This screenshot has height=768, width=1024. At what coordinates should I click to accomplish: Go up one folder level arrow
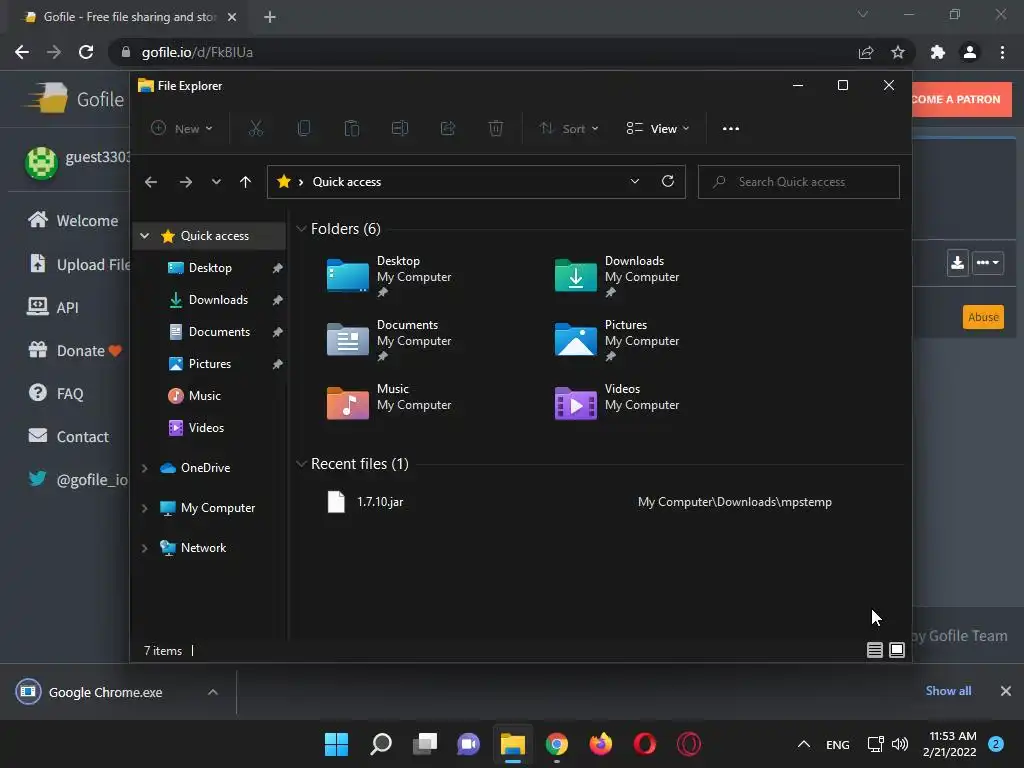click(245, 182)
